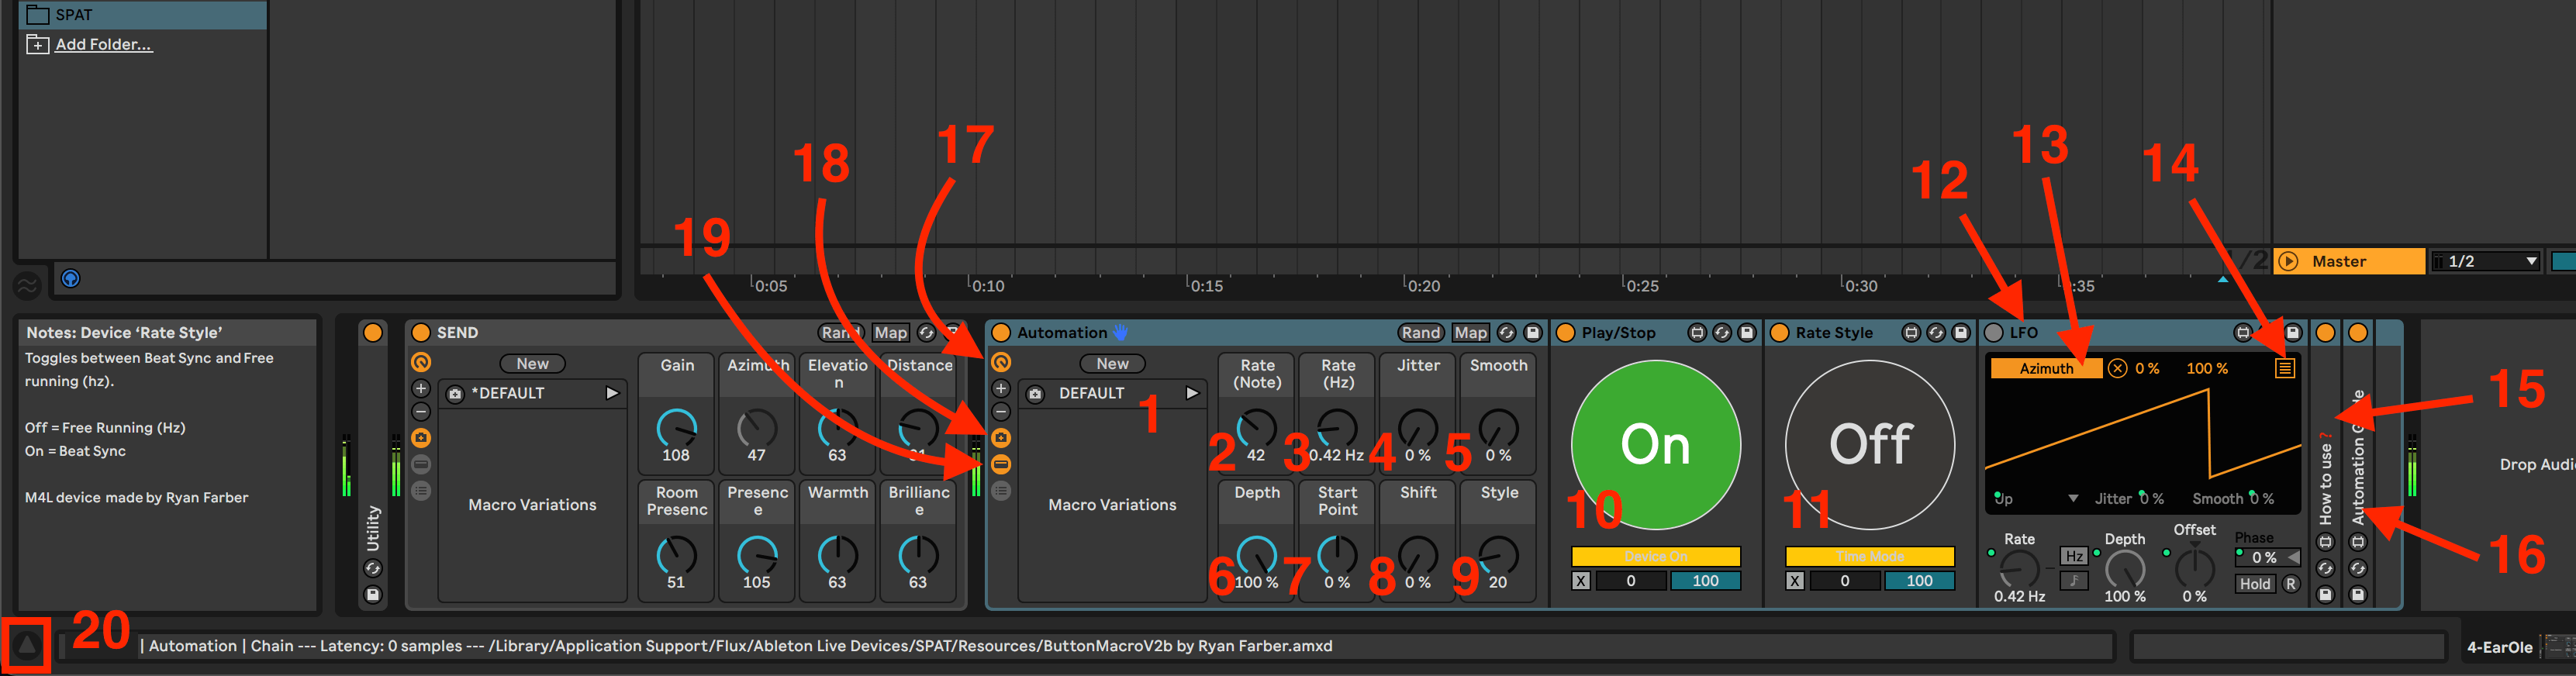Click the browser preview headphone icon
Viewport: 2576px width, 676px height.
click(70, 279)
